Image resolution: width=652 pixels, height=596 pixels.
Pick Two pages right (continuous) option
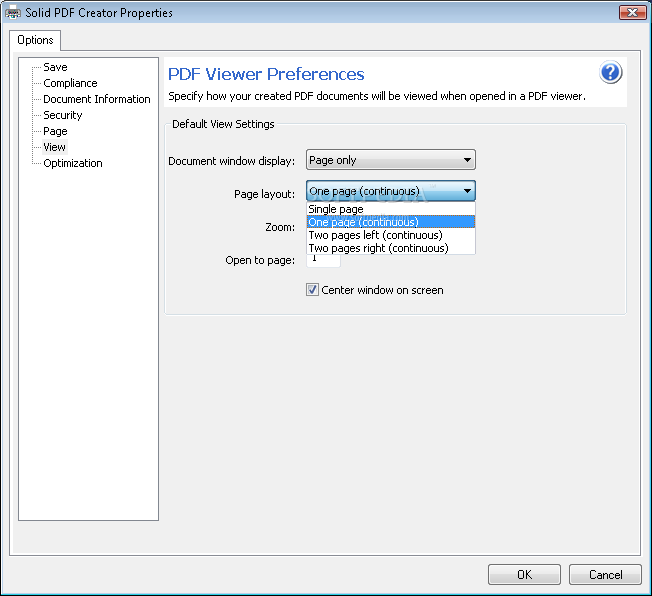point(390,248)
